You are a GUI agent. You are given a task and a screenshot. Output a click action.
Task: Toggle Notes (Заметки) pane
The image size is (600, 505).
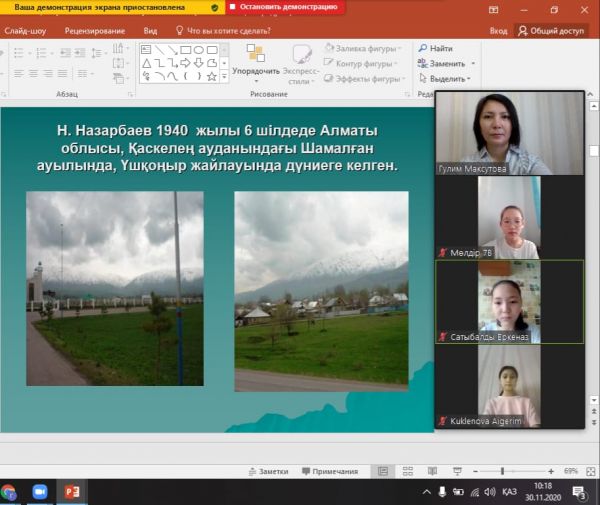(x=267, y=471)
